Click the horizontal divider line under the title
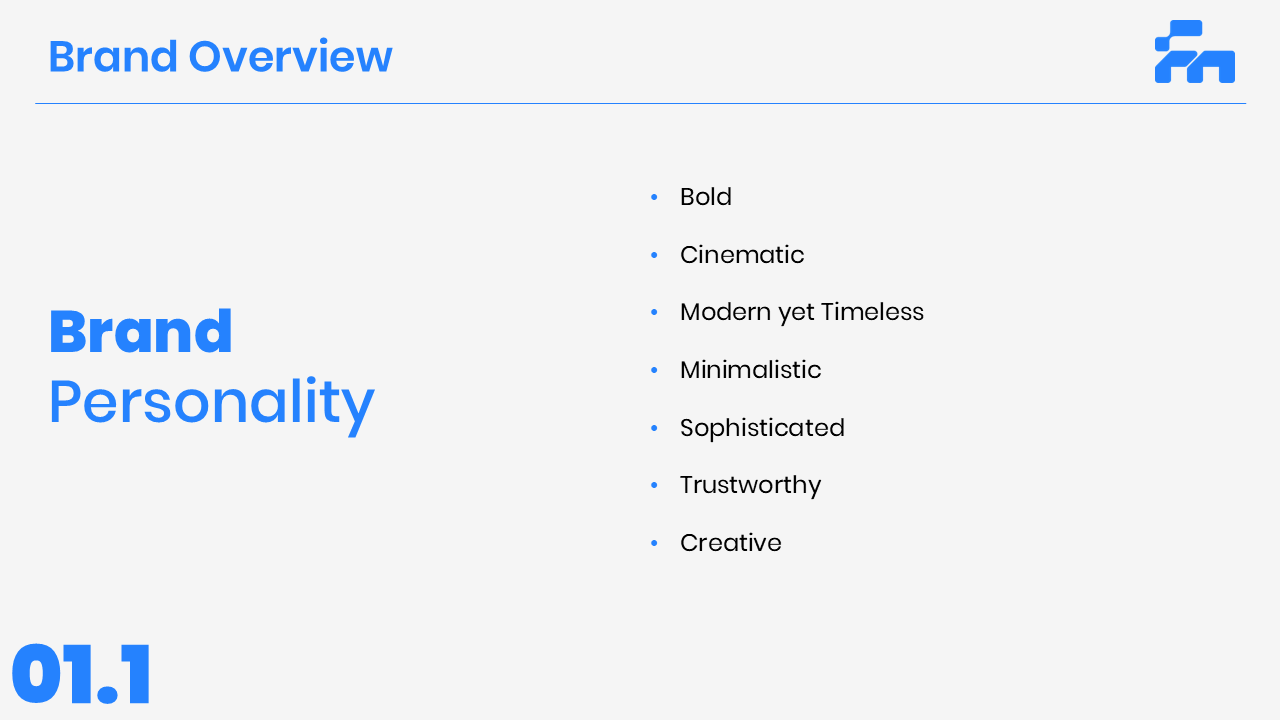Image resolution: width=1280 pixels, height=720 pixels. click(x=640, y=103)
